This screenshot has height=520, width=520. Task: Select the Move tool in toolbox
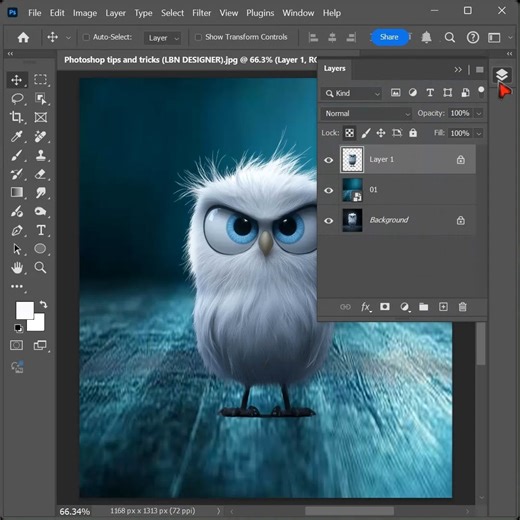pyautogui.click(x=16, y=80)
